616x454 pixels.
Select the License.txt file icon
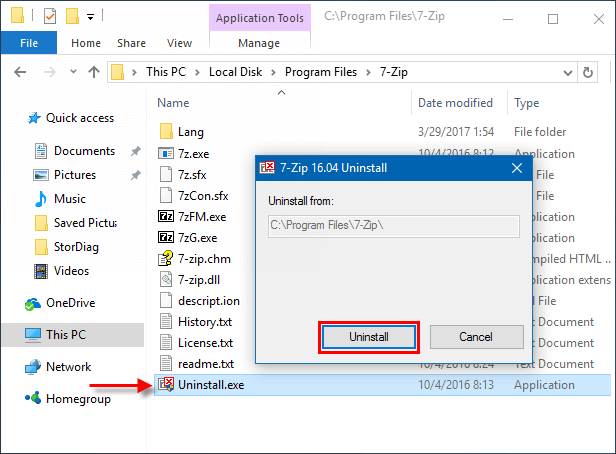(x=166, y=342)
